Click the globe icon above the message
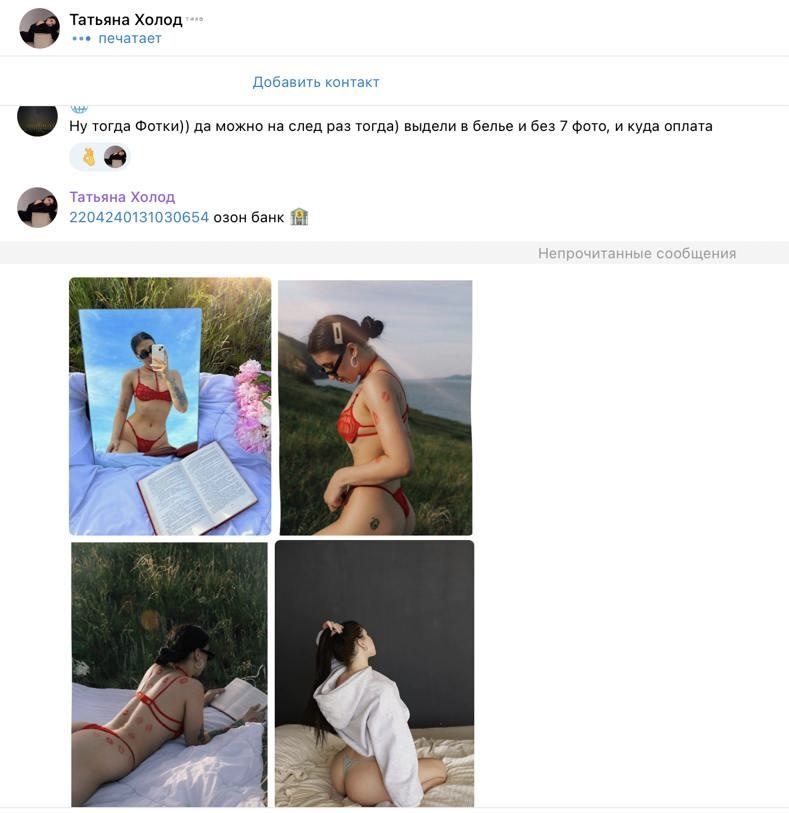Screen dimensions: 789x813 [79, 108]
